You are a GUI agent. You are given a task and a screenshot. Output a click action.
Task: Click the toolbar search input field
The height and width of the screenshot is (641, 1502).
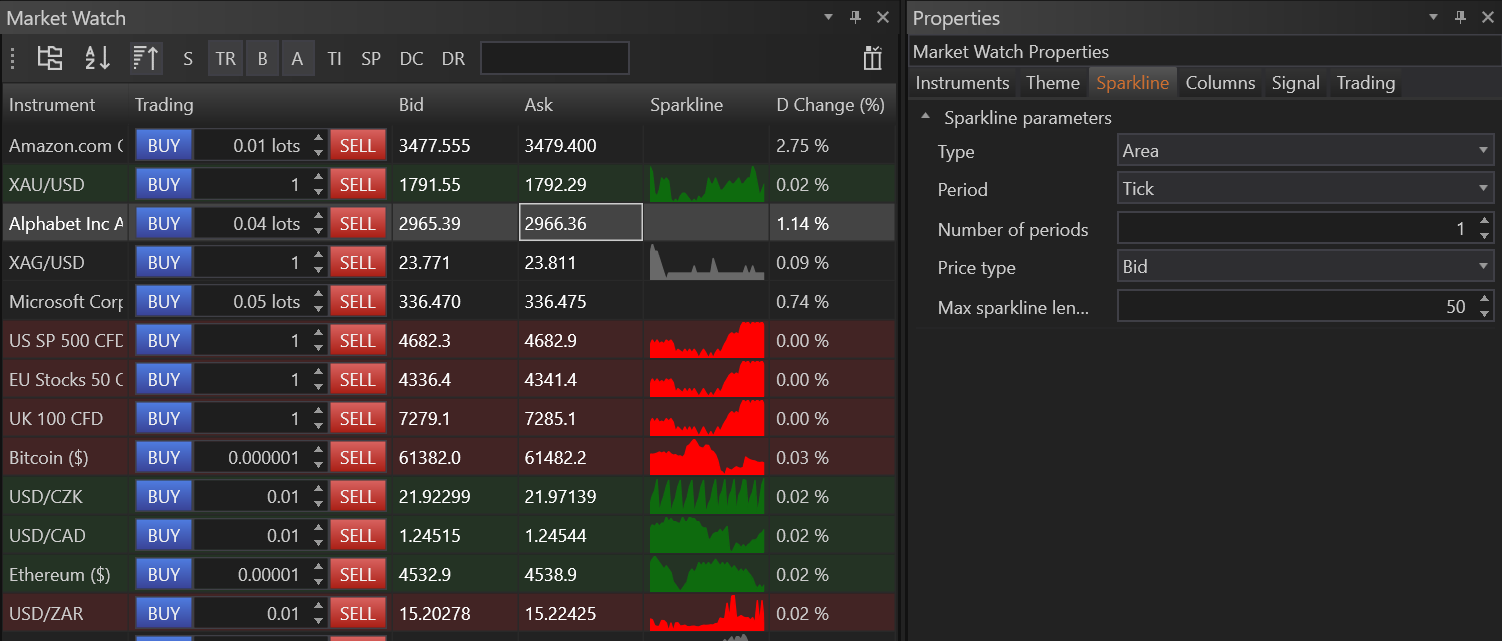554,59
